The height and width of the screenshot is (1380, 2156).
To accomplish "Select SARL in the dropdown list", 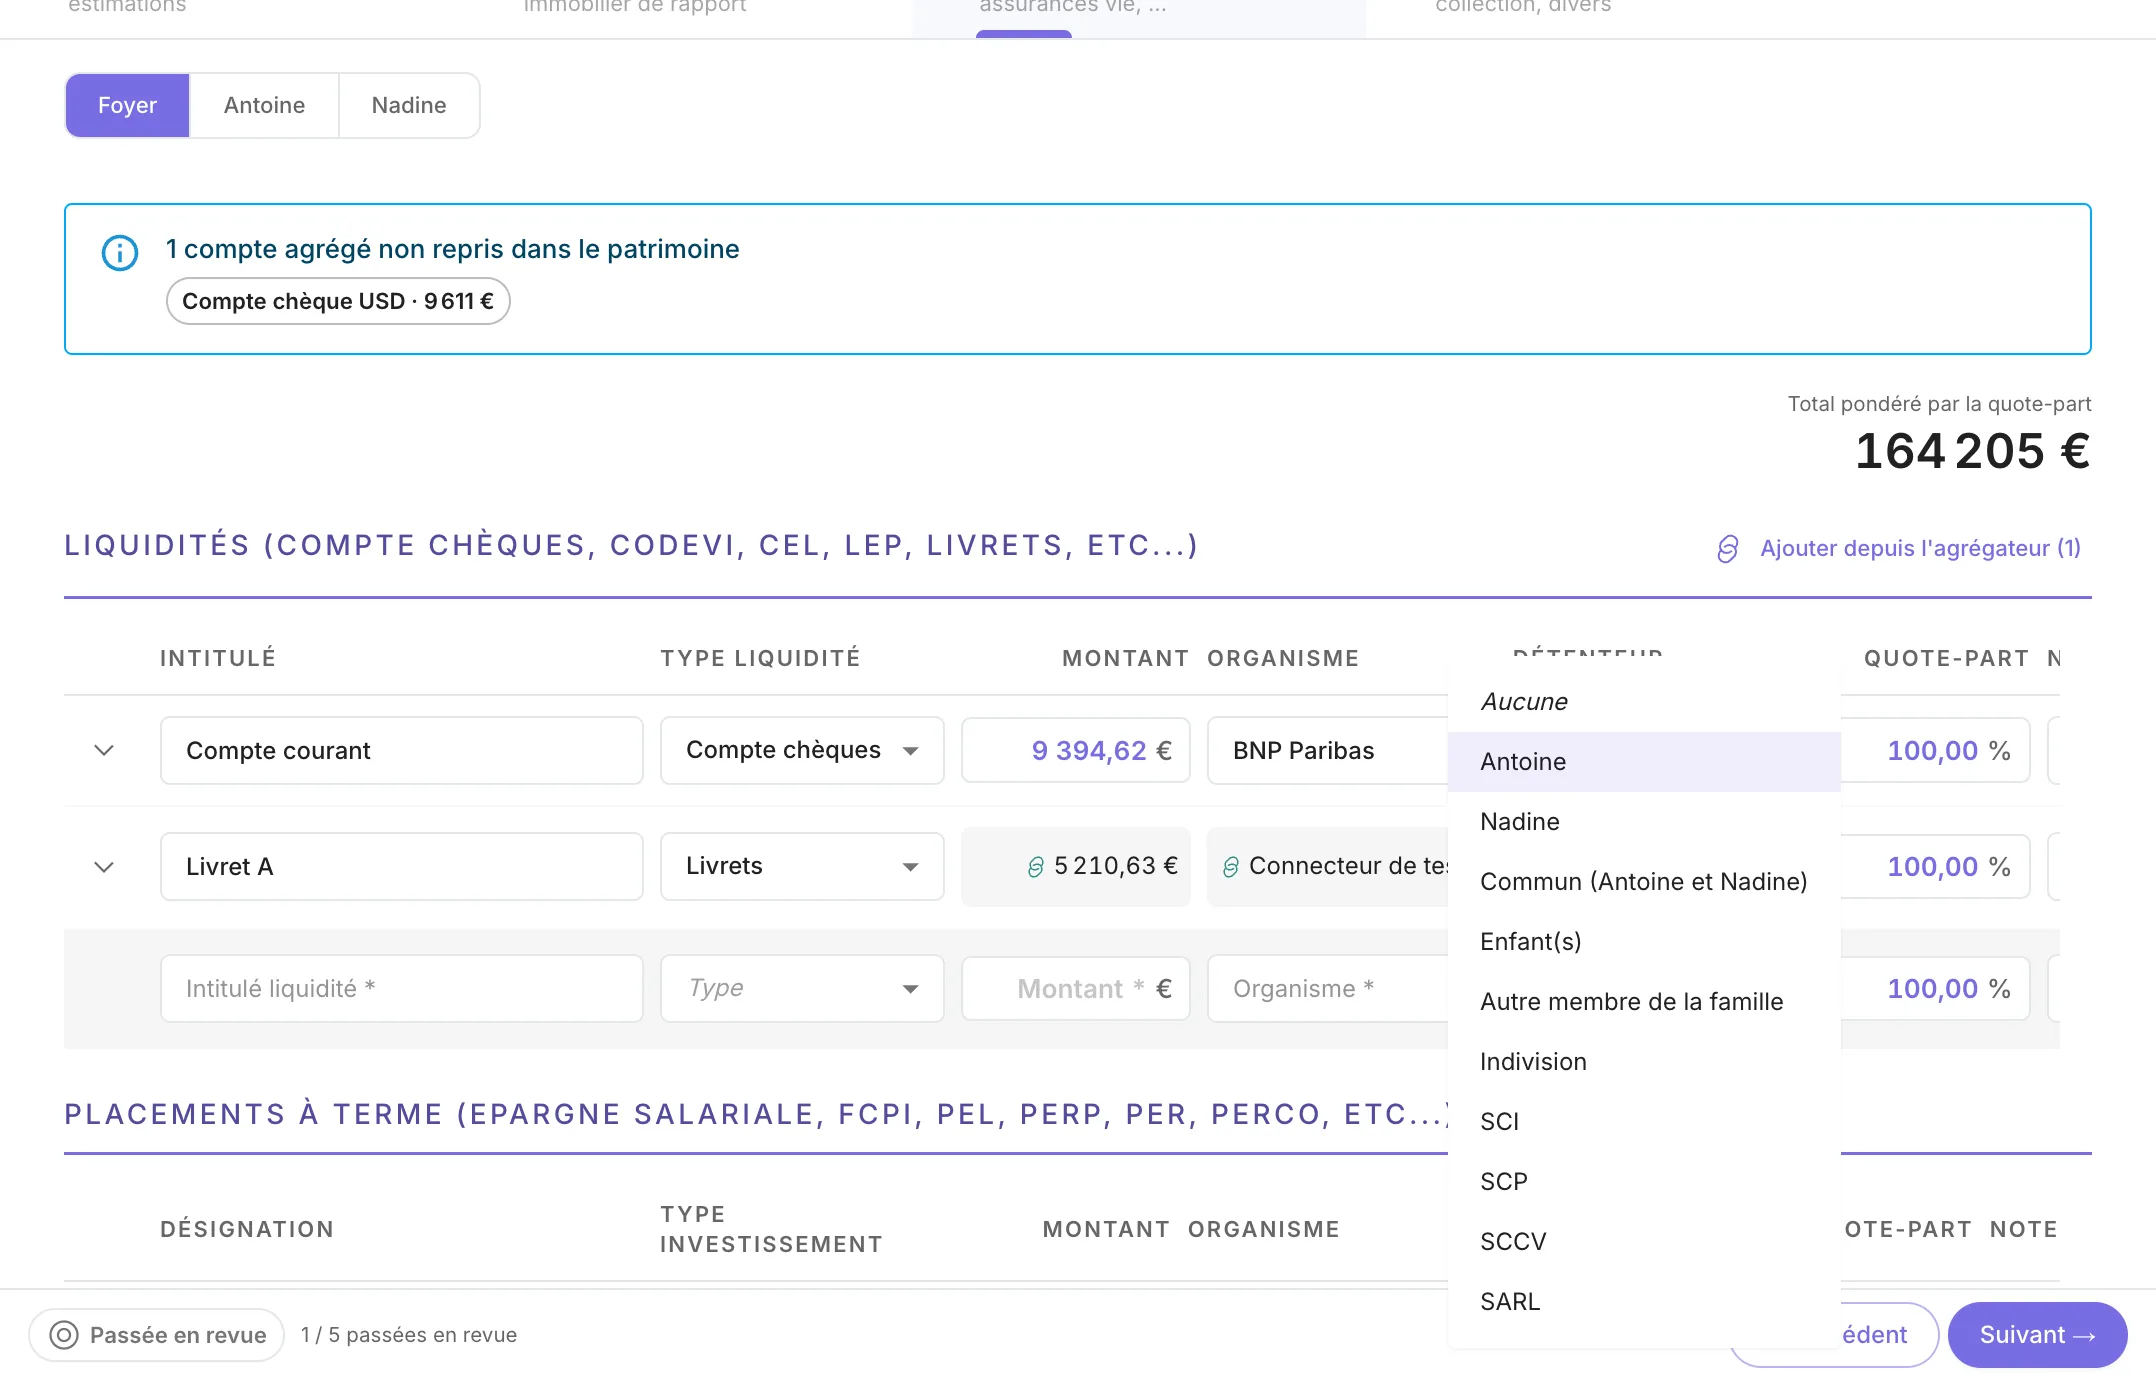I will coord(1644,1302).
